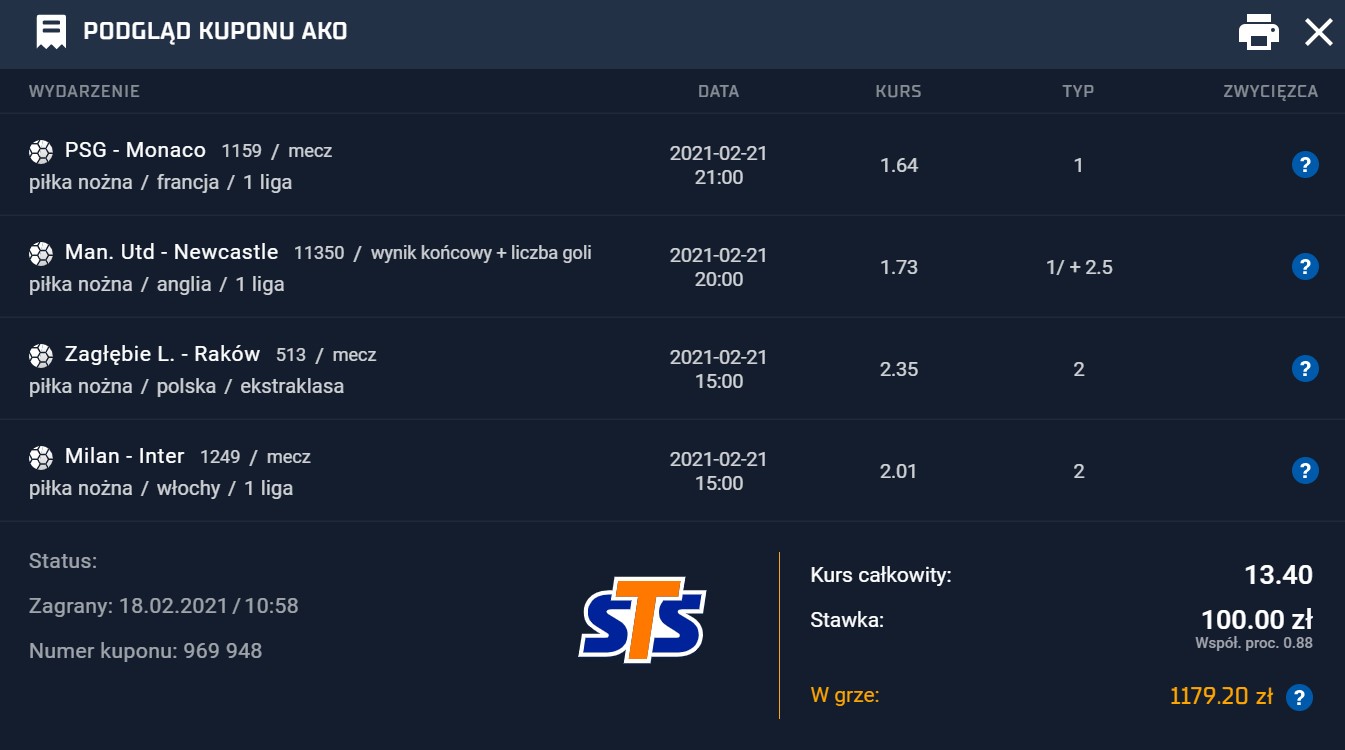Click the coupon receipt icon in header
Screen dimensions: 1345x750
point(51,32)
